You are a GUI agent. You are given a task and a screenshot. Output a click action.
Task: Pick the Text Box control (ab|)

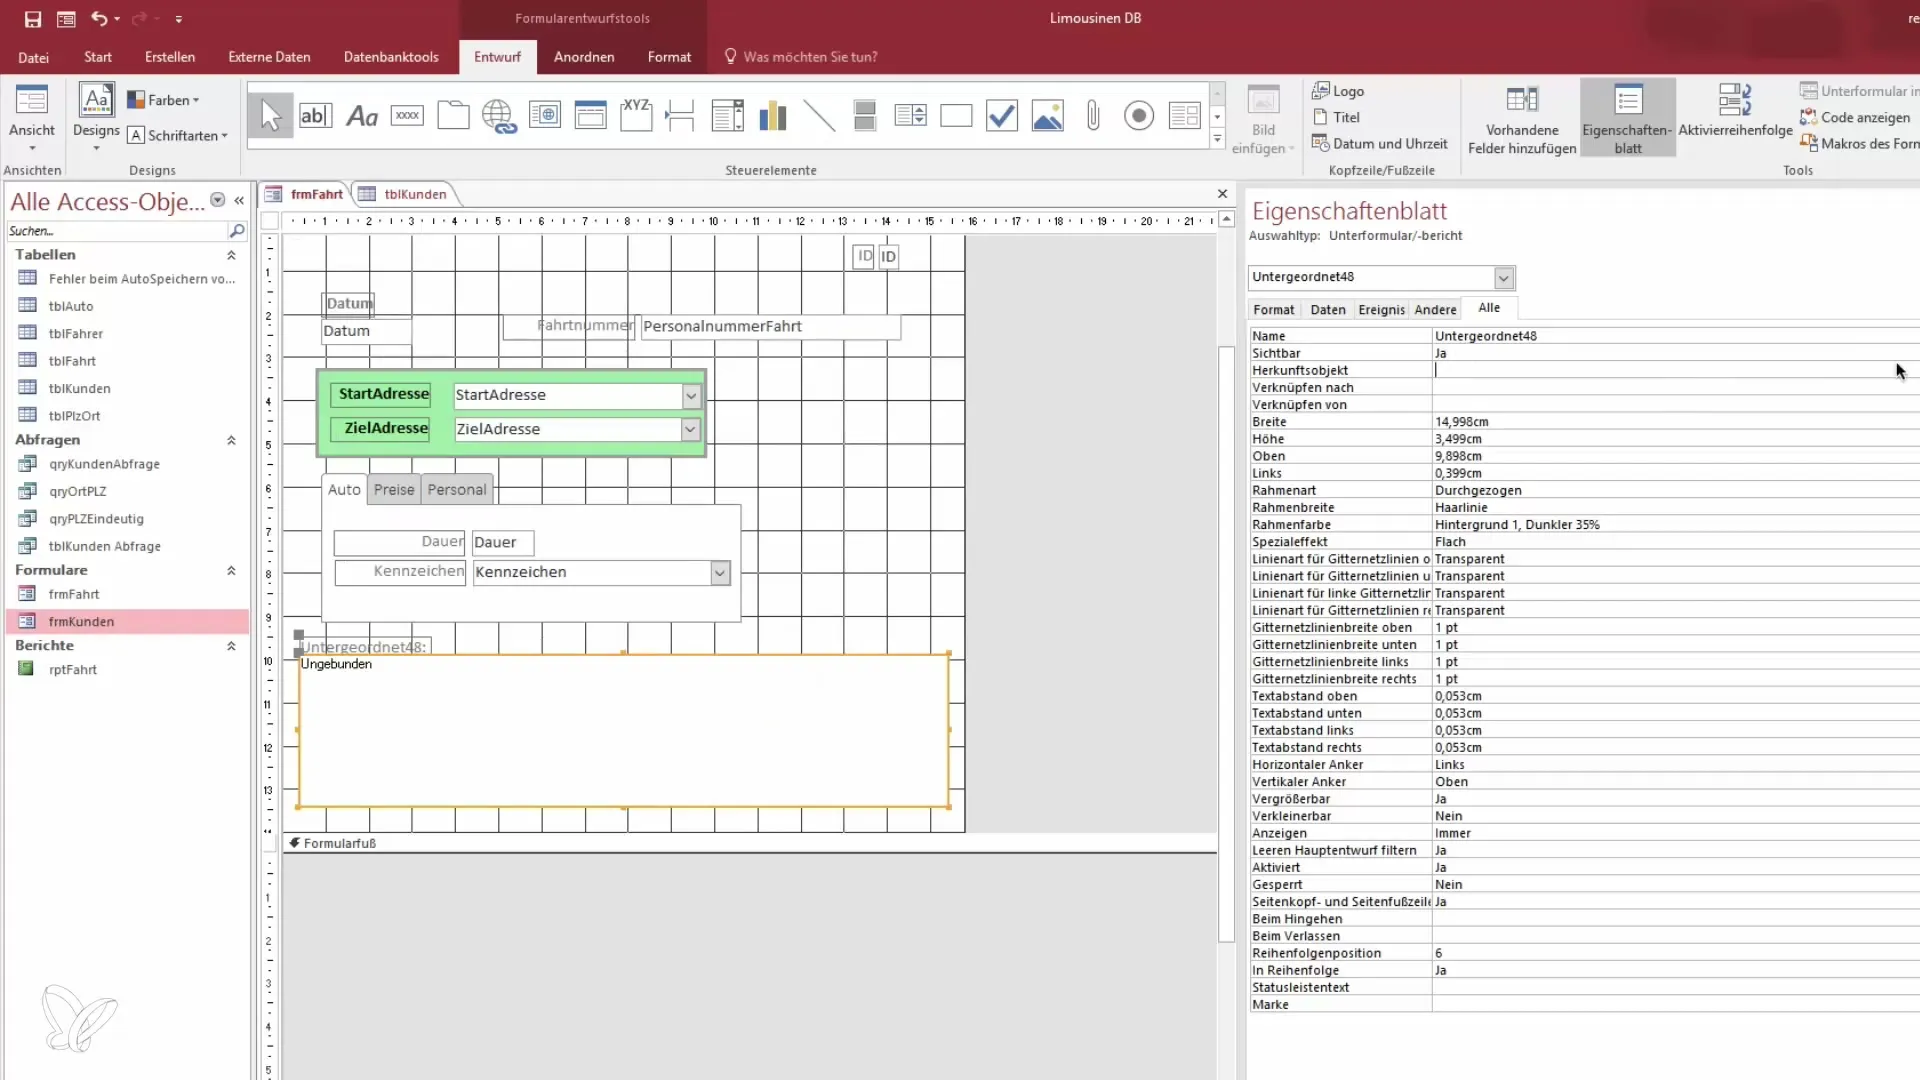coord(315,116)
